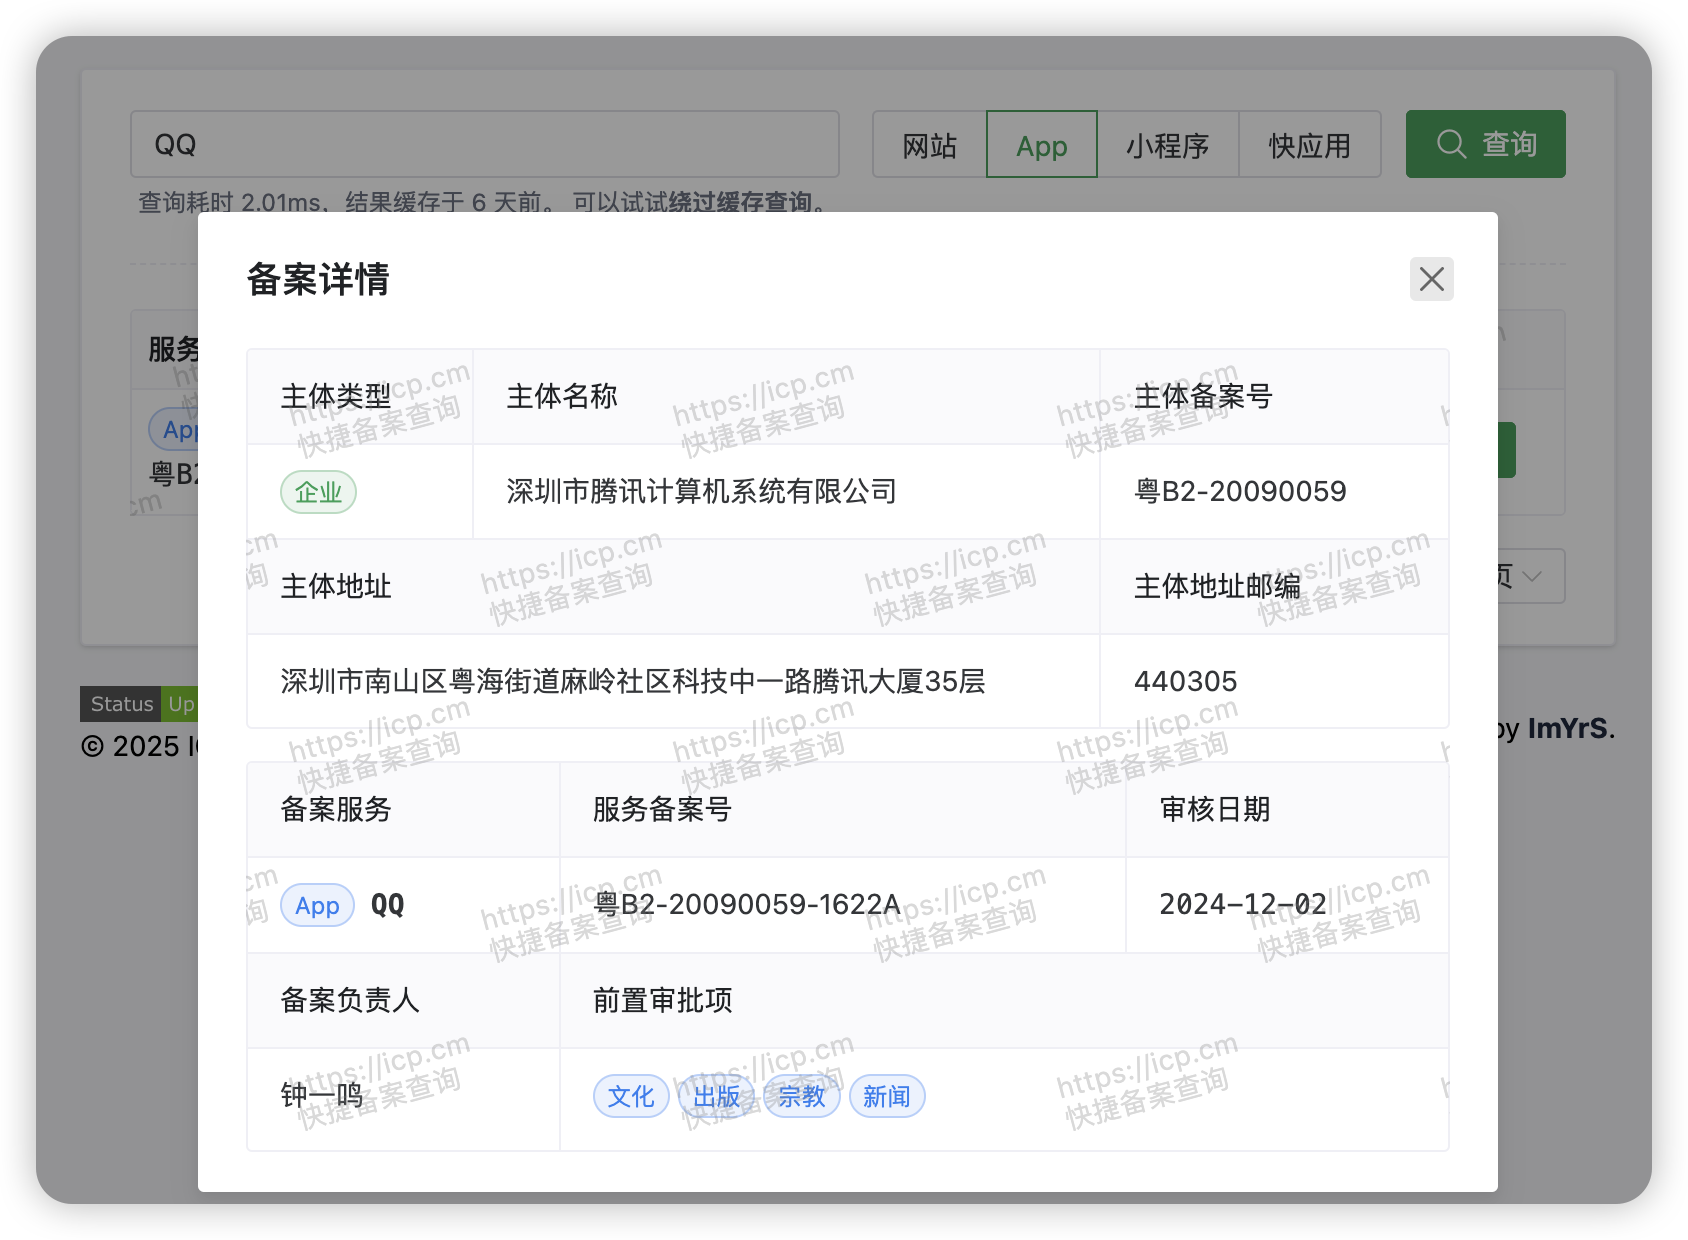
Task: Click the 新闻 approval tag
Action: pyautogui.click(x=887, y=1097)
